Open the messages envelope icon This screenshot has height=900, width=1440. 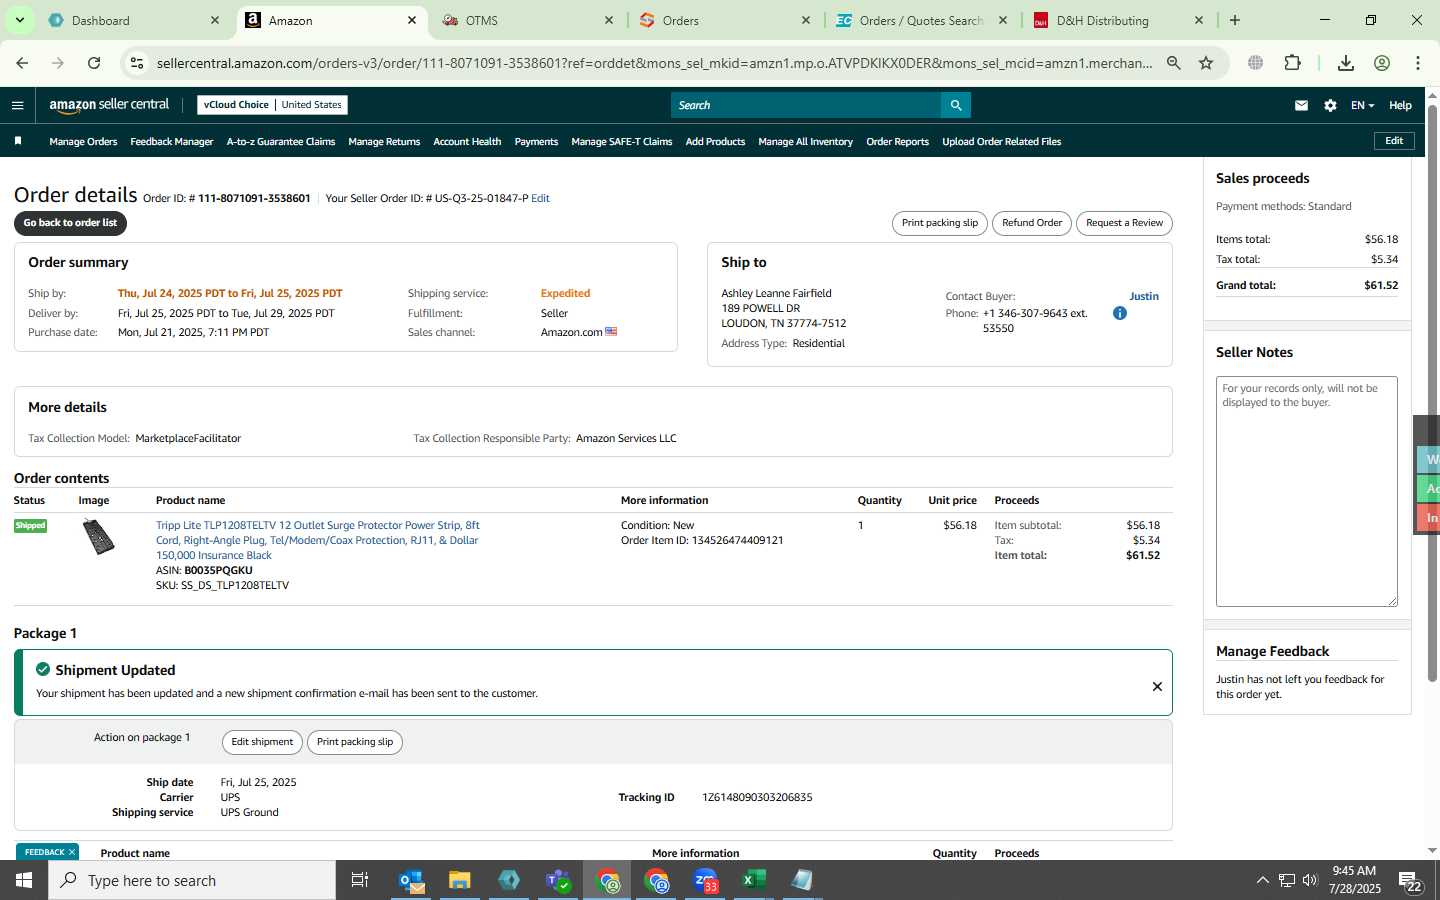(x=1301, y=105)
